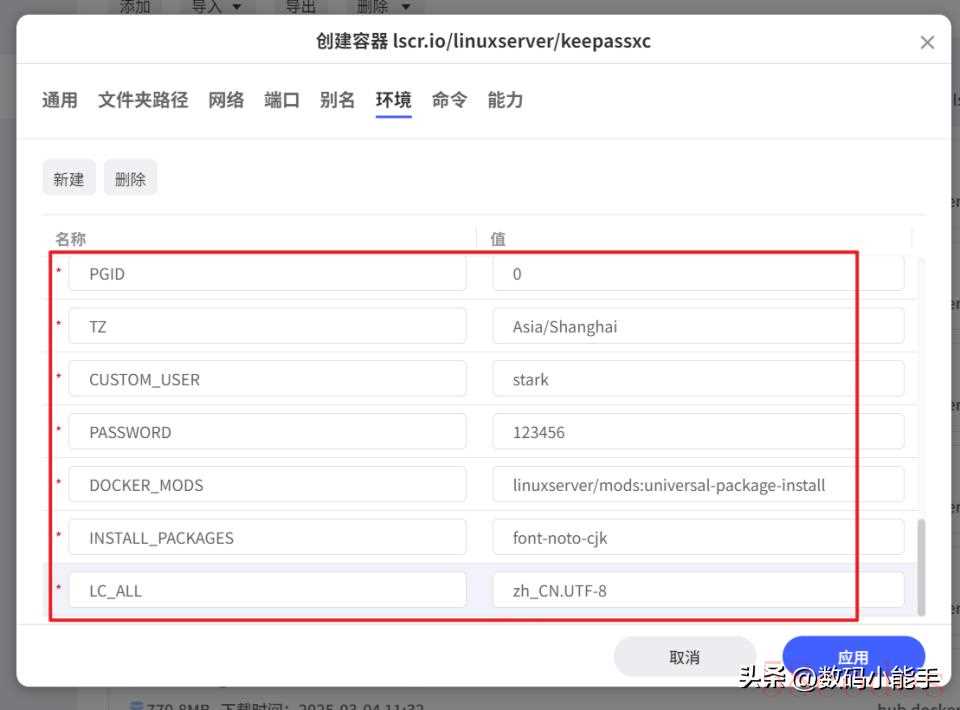Click 应用 to apply settings
The image size is (960, 710).
pyautogui.click(x=853, y=657)
